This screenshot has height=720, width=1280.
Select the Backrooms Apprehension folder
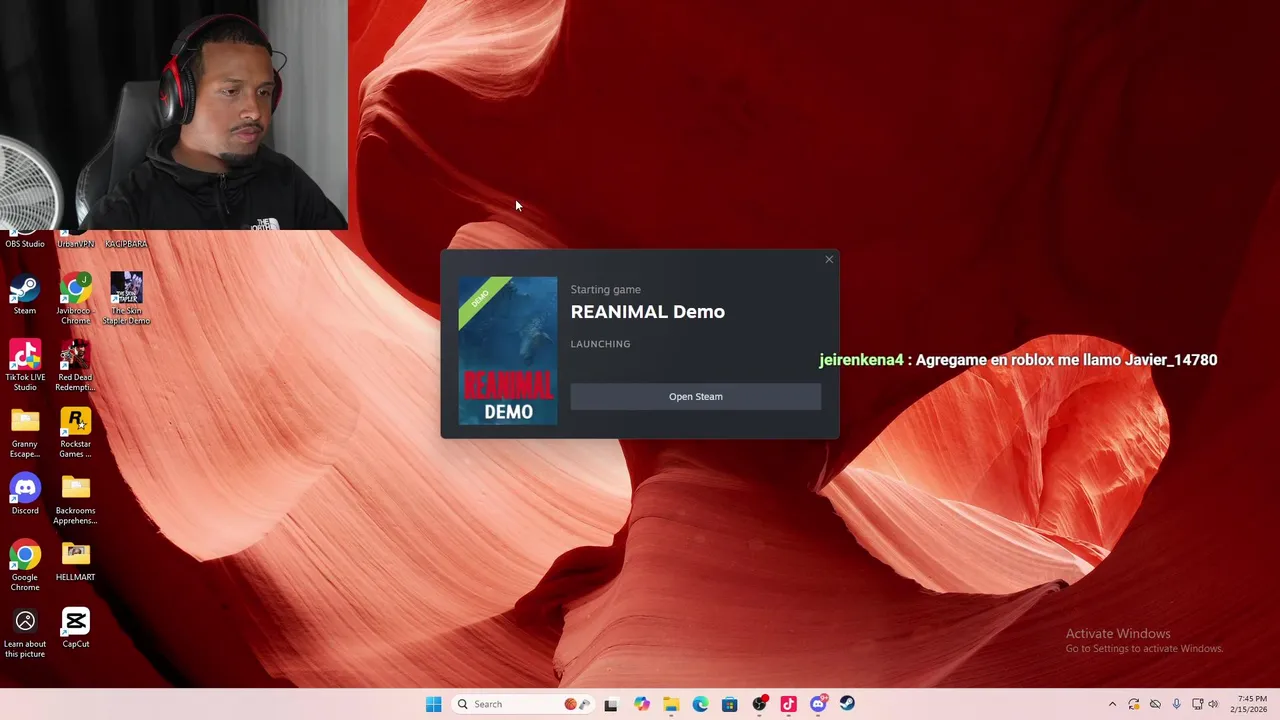tap(75, 500)
